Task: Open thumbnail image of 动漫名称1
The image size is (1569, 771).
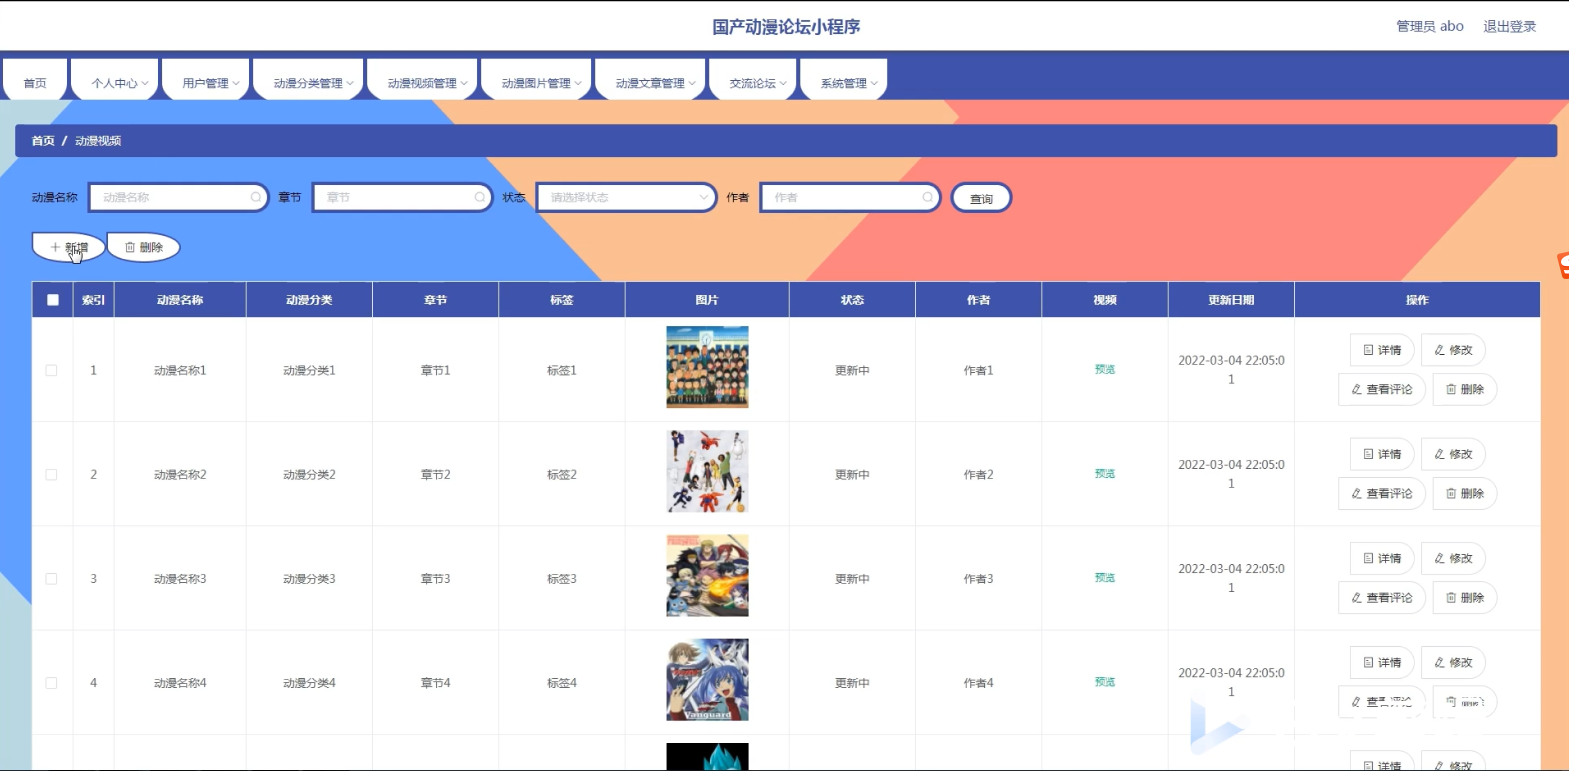Action: coord(707,367)
